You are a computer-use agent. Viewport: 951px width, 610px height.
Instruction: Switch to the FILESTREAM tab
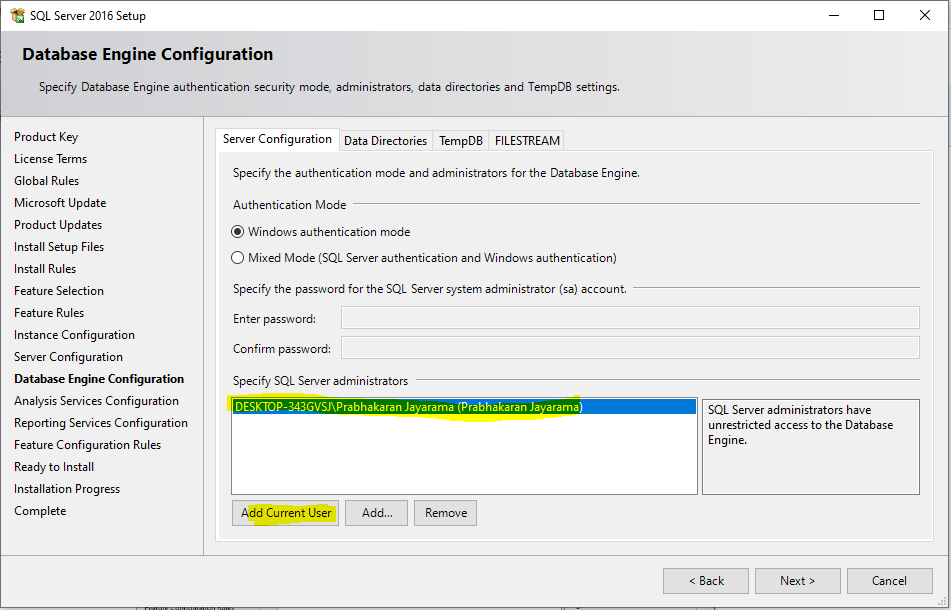coord(527,141)
